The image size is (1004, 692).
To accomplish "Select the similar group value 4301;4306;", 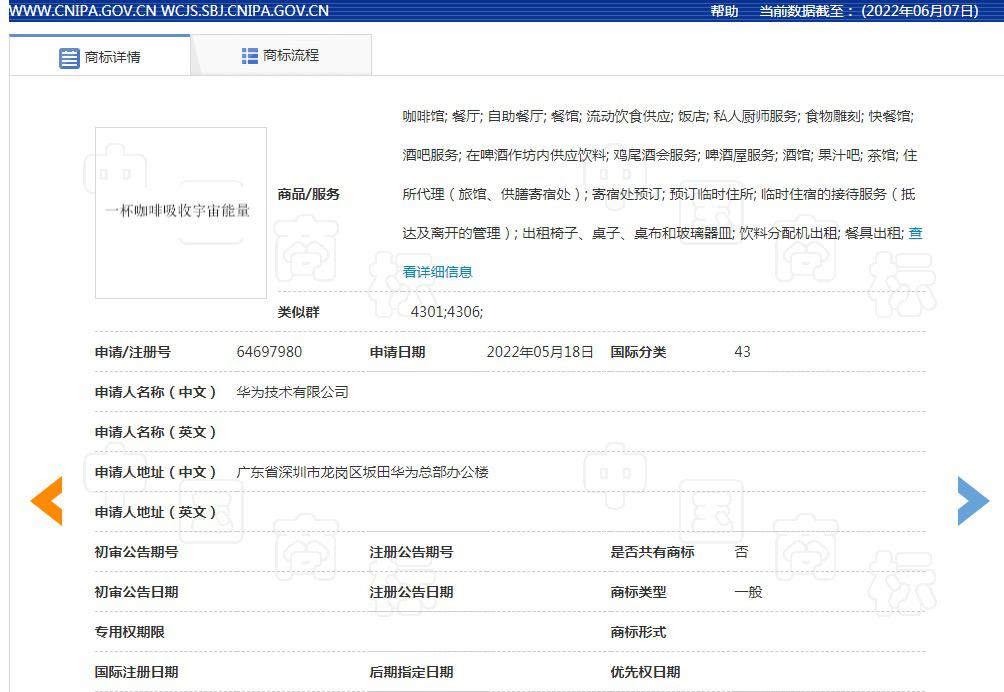I will [447, 312].
